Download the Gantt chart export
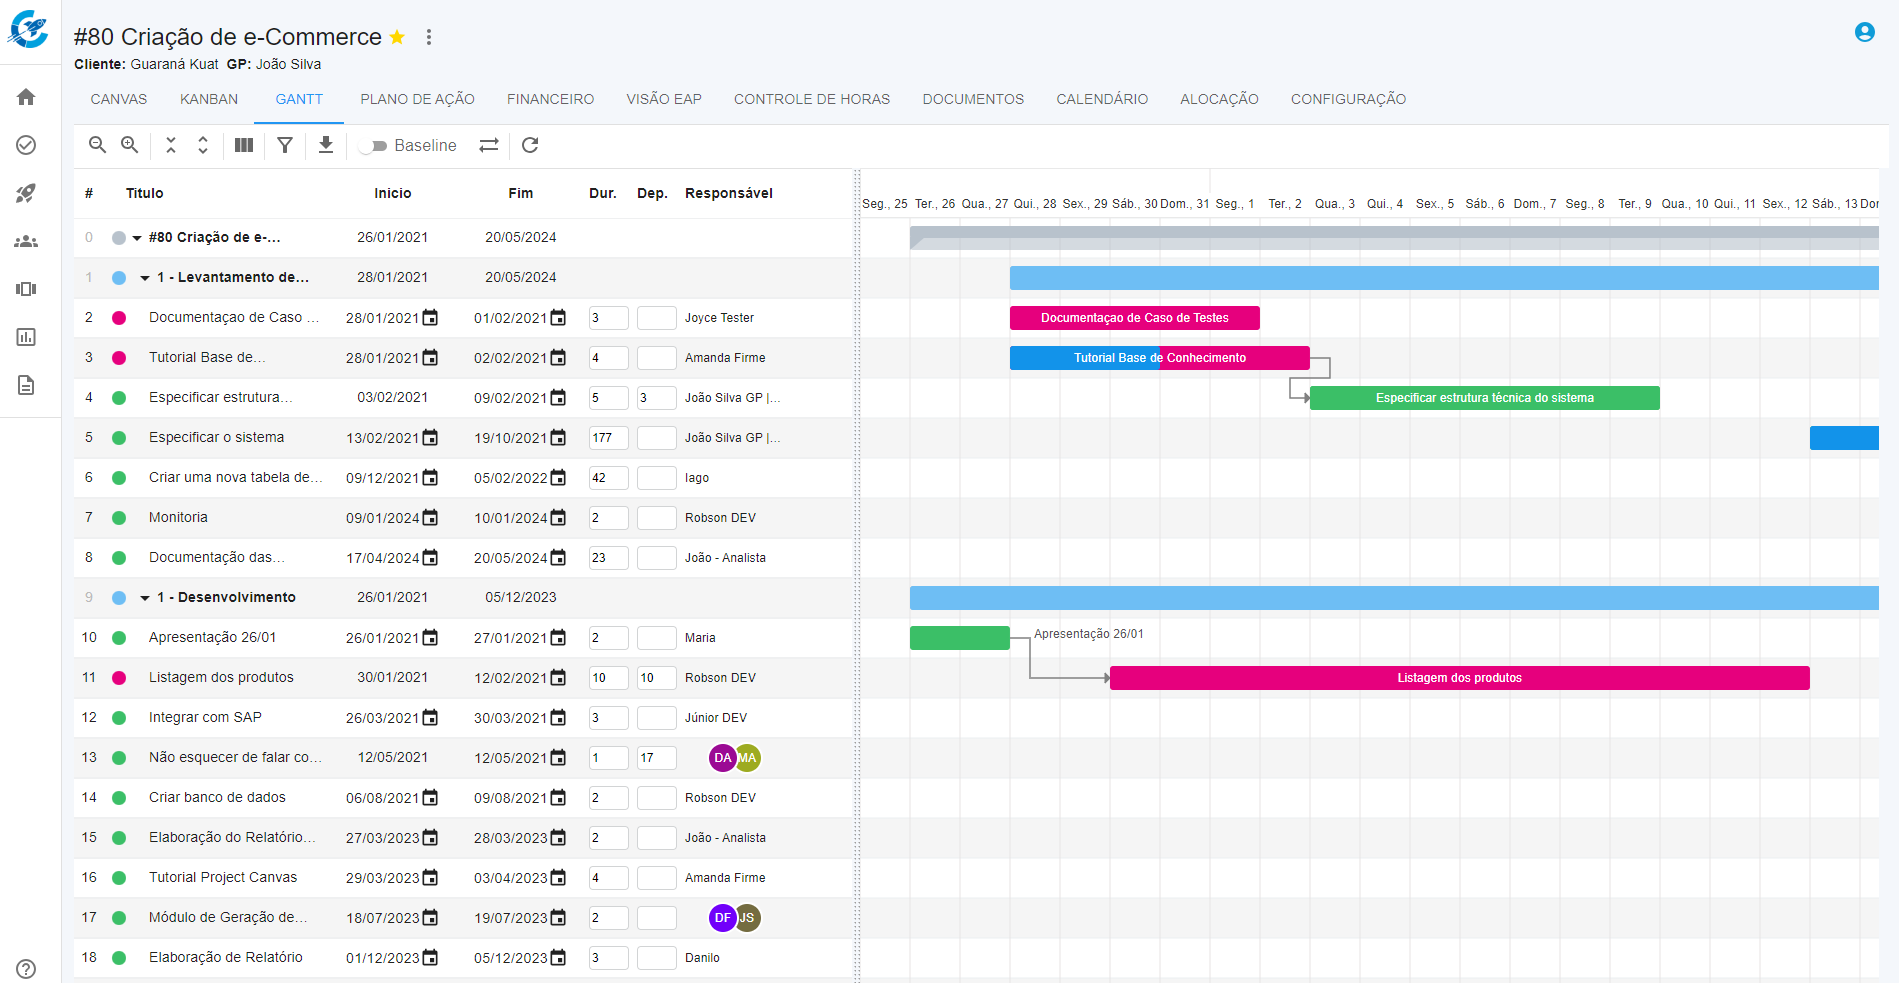The image size is (1899, 983). pyautogui.click(x=326, y=145)
